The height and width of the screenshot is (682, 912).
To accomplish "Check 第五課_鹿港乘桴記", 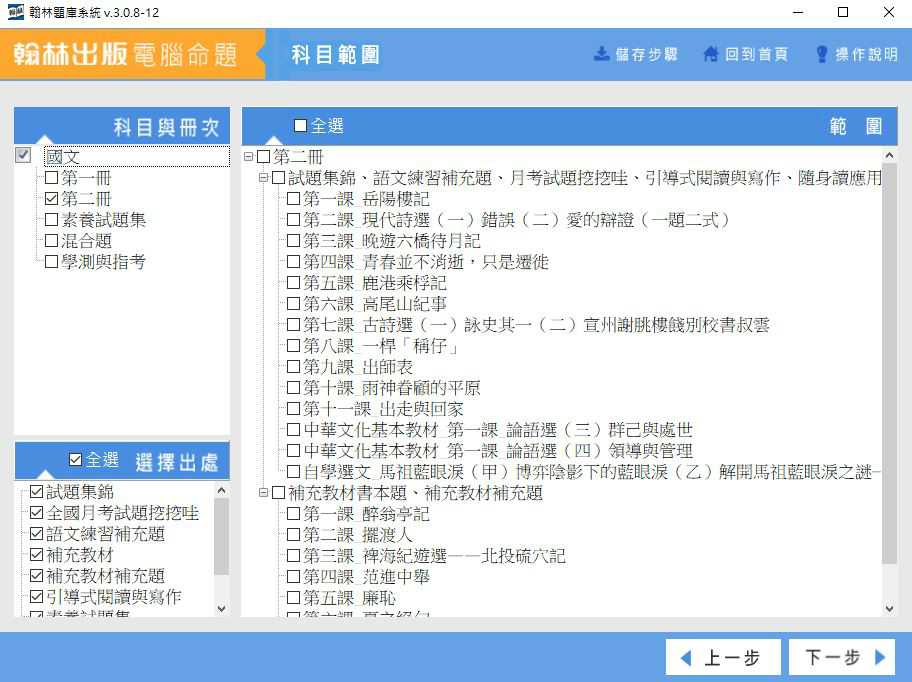I will pos(294,283).
